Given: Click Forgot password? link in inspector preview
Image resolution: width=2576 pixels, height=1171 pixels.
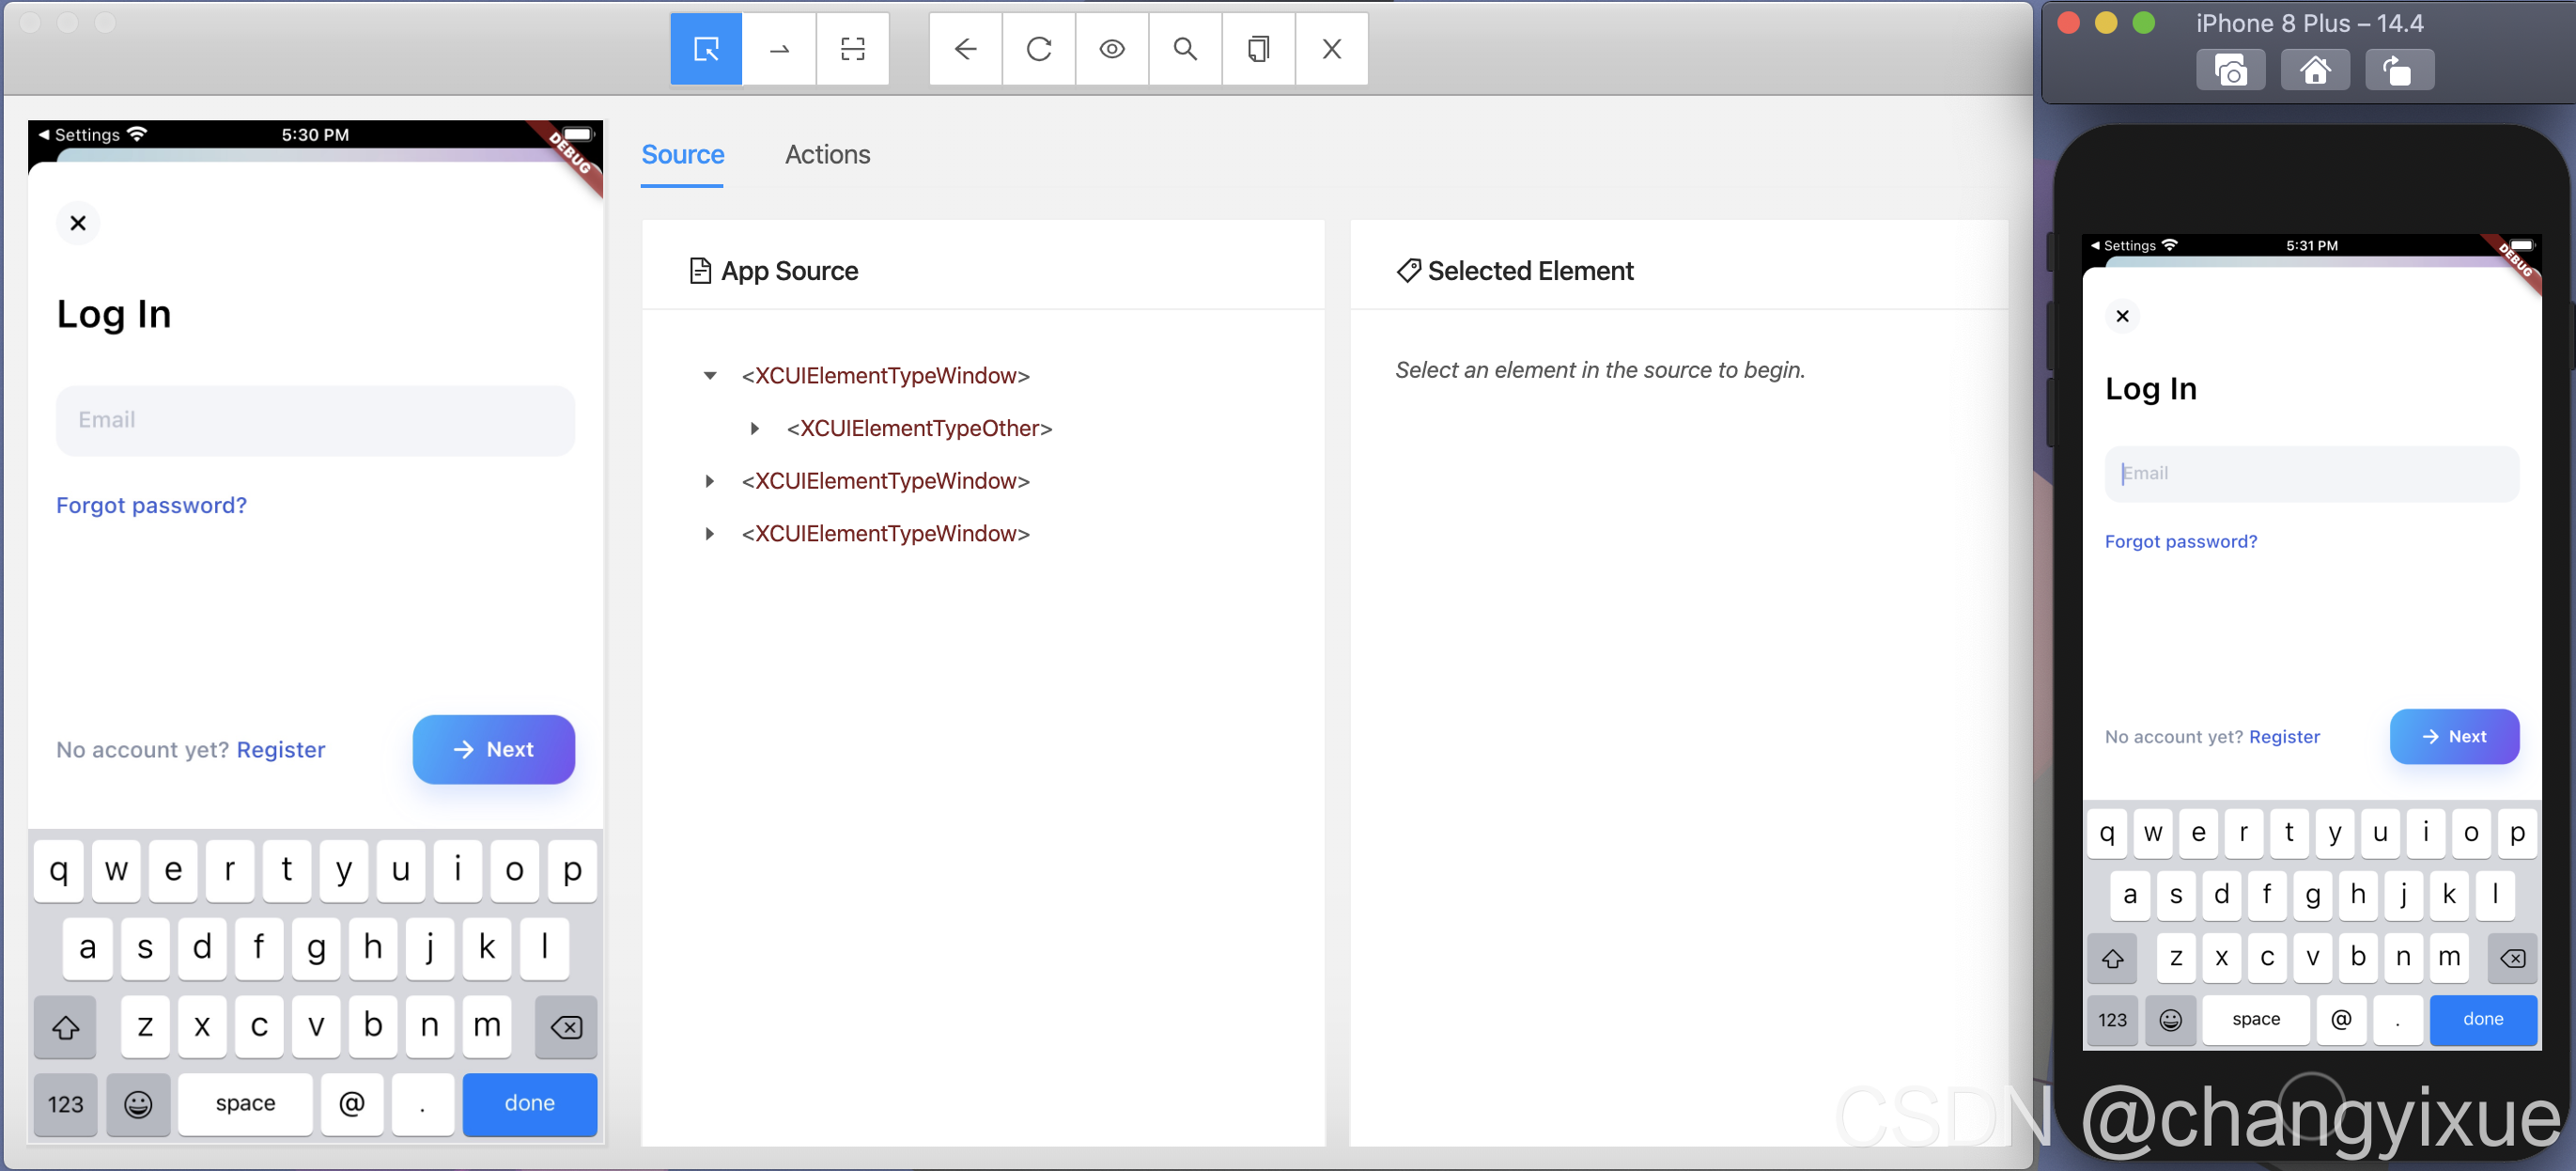Looking at the screenshot, I should click(151, 505).
